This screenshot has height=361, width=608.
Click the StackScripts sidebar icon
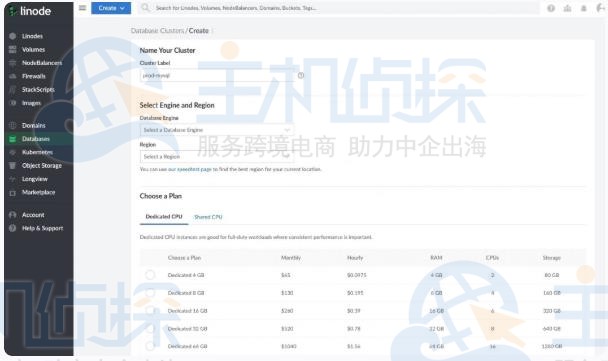point(12,90)
